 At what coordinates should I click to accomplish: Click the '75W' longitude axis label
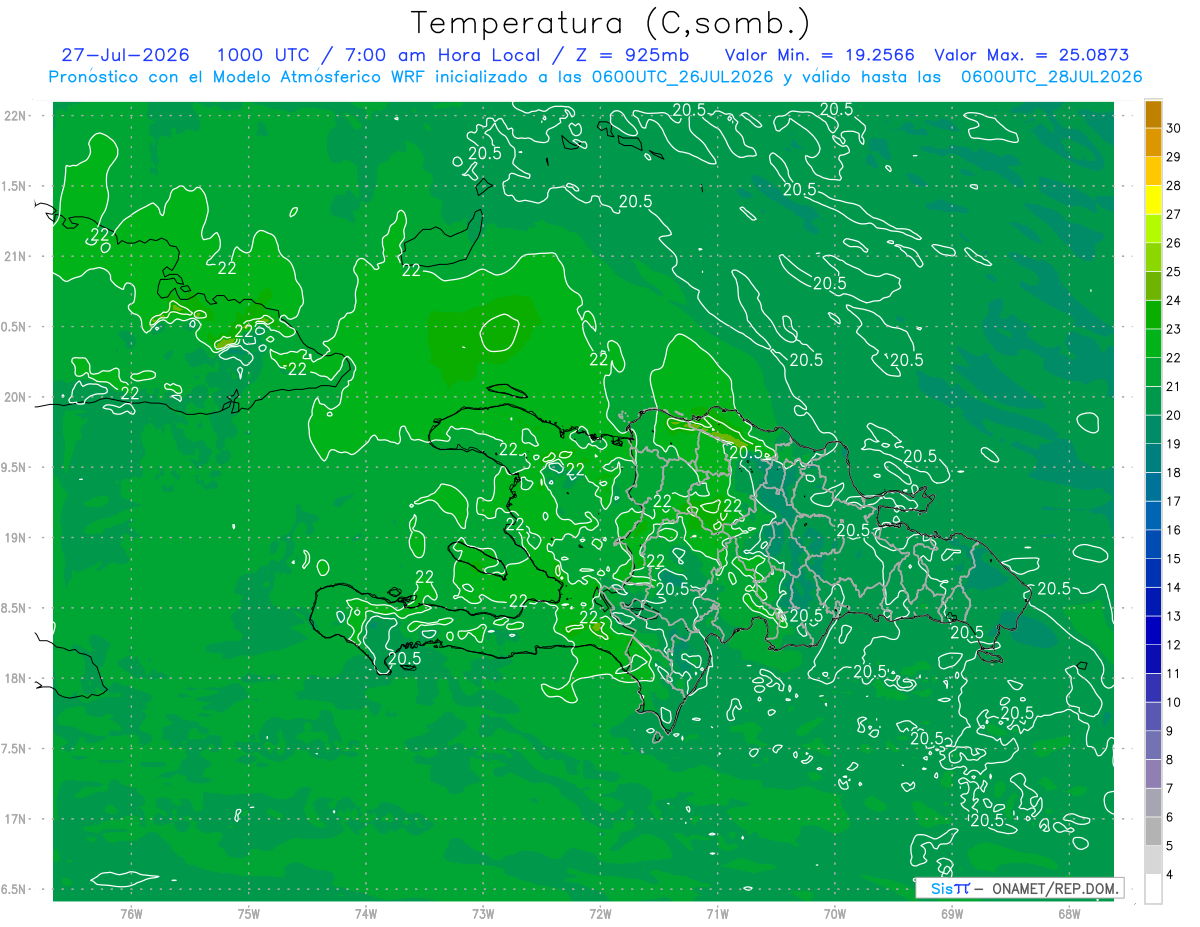pos(248,914)
